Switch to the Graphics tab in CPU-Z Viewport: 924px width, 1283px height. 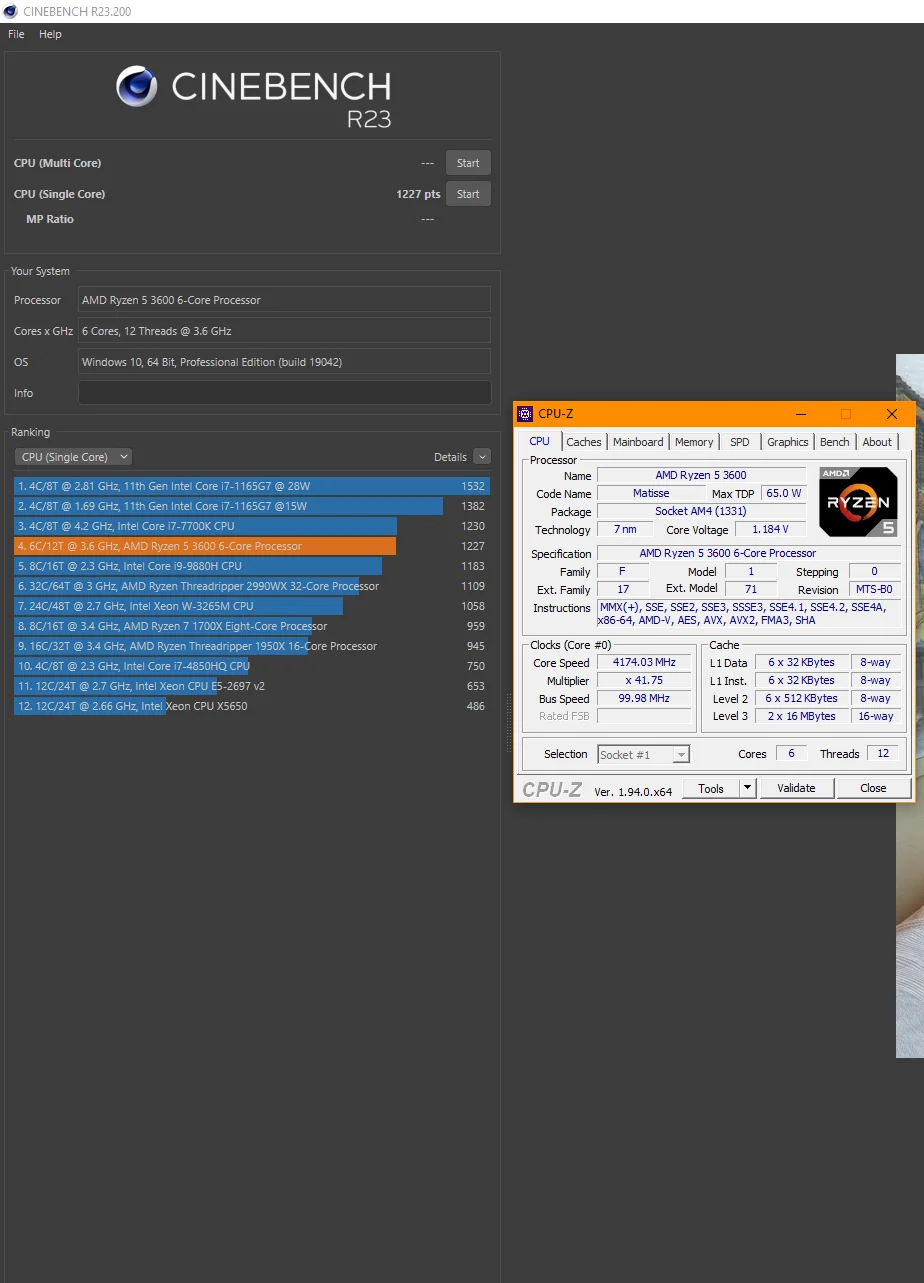(x=788, y=442)
